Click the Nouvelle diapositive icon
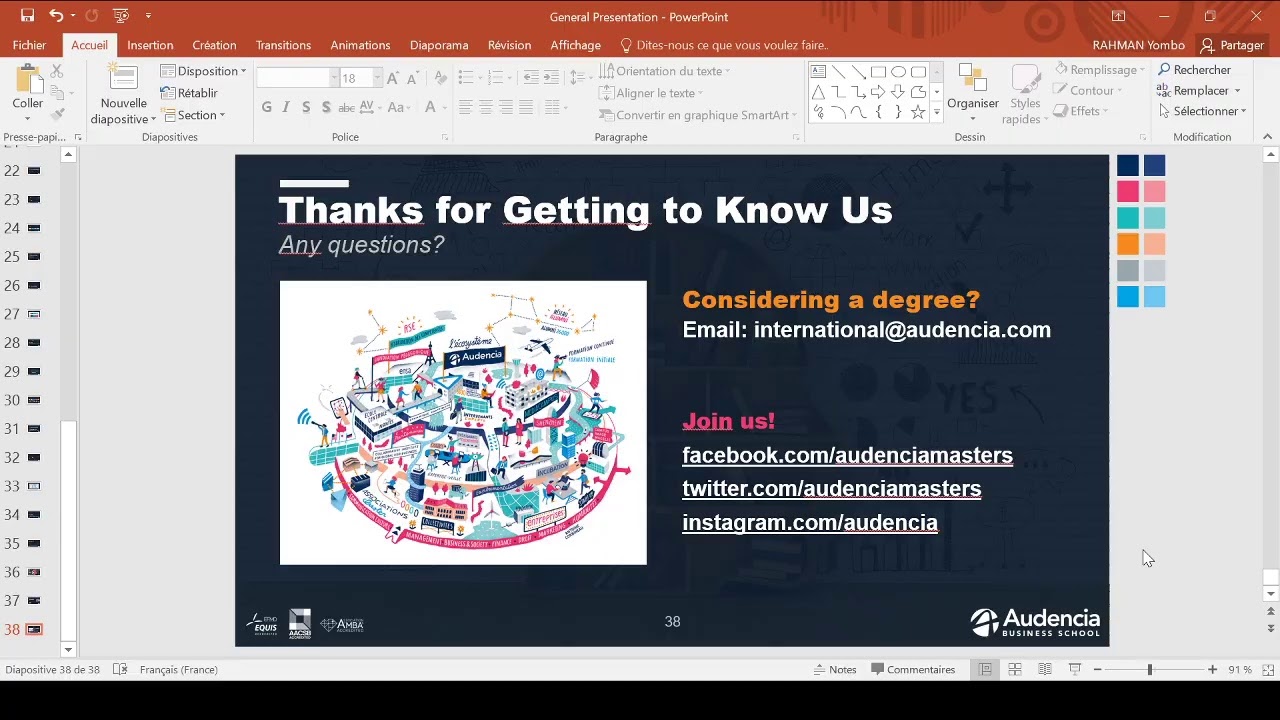1280x720 pixels. click(x=123, y=78)
